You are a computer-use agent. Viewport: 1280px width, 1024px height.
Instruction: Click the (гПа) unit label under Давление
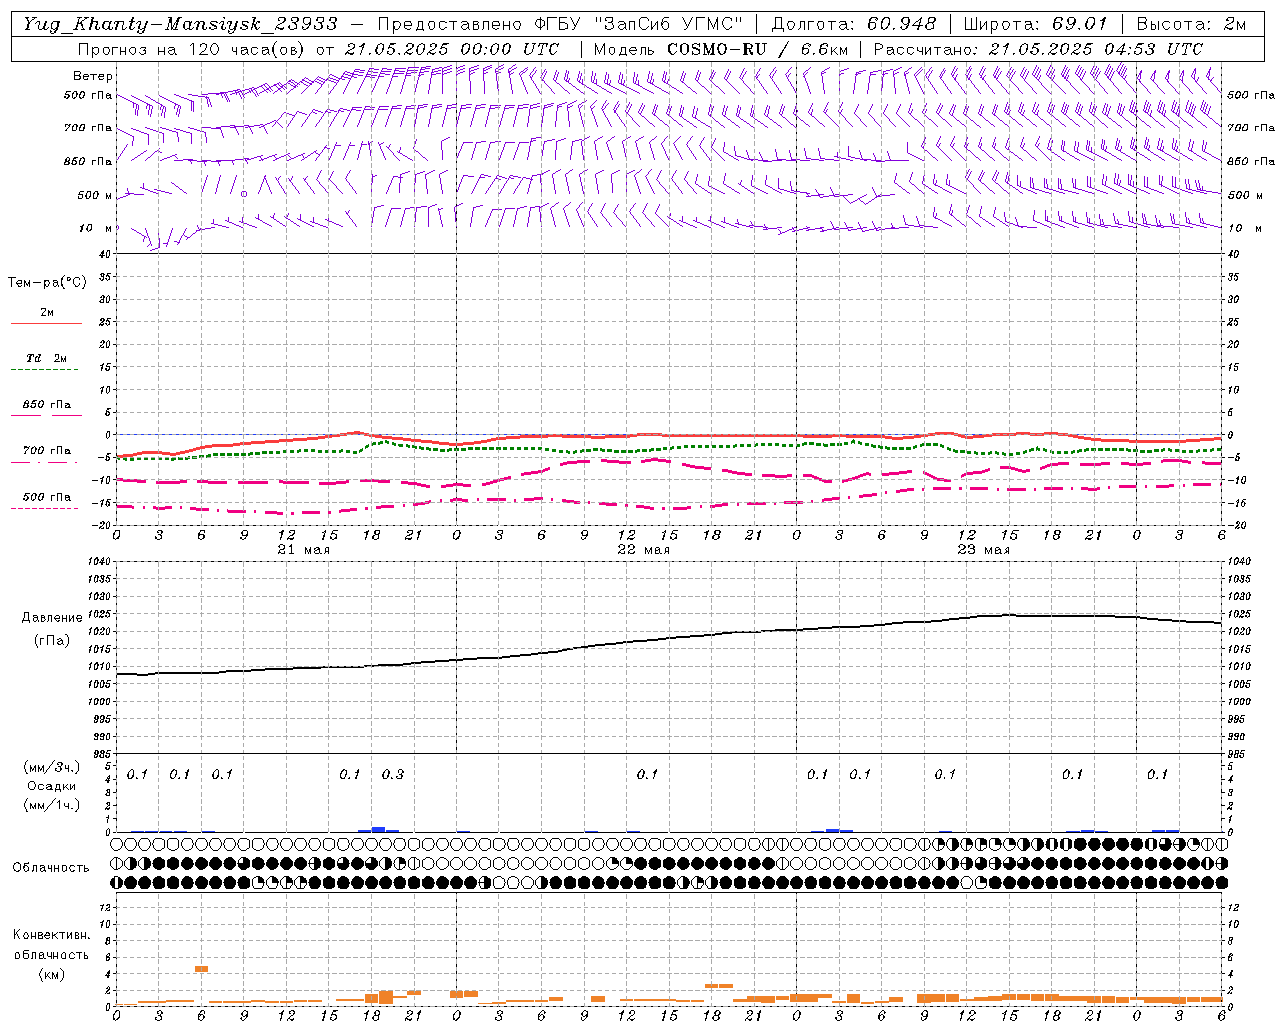click(x=52, y=641)
